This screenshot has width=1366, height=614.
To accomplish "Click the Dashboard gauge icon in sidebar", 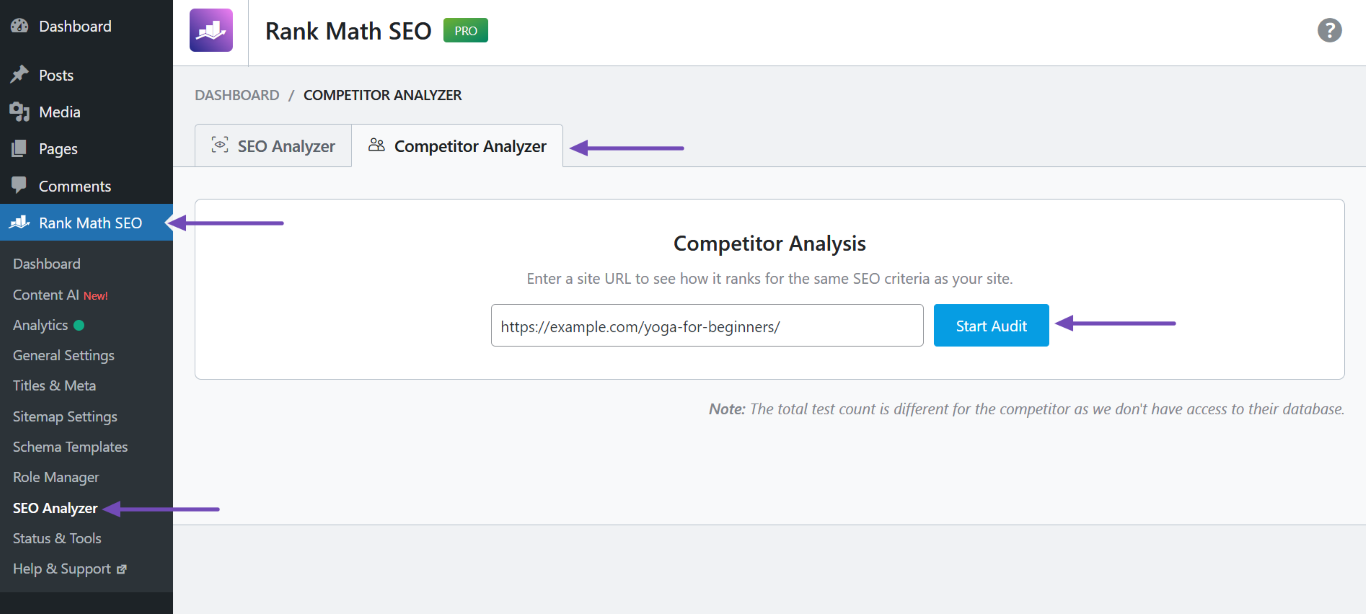I will 19,26.
